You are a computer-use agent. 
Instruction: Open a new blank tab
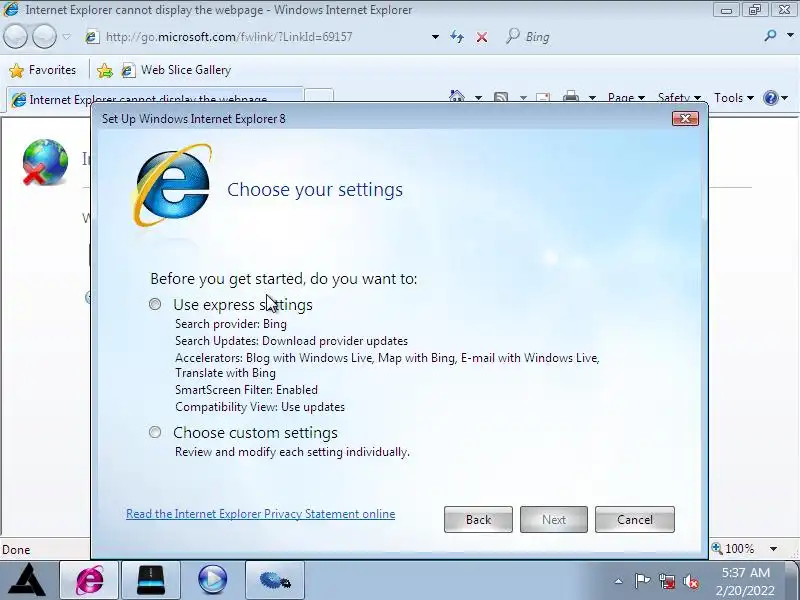319,97
